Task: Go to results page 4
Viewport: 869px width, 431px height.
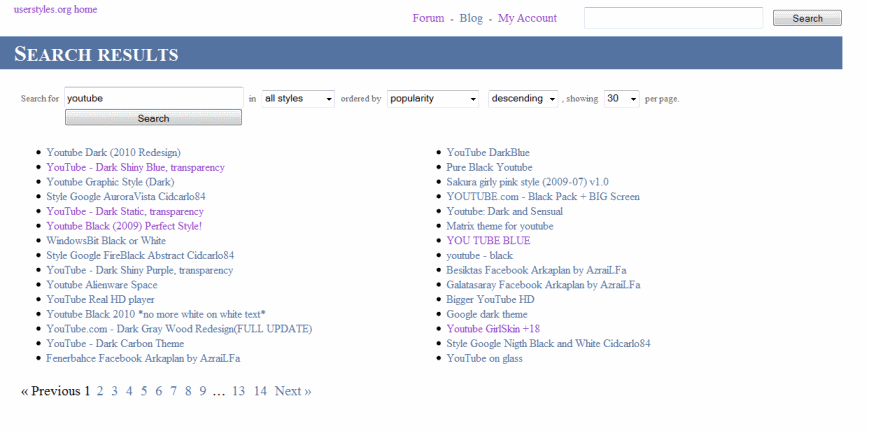Action: 129,391
